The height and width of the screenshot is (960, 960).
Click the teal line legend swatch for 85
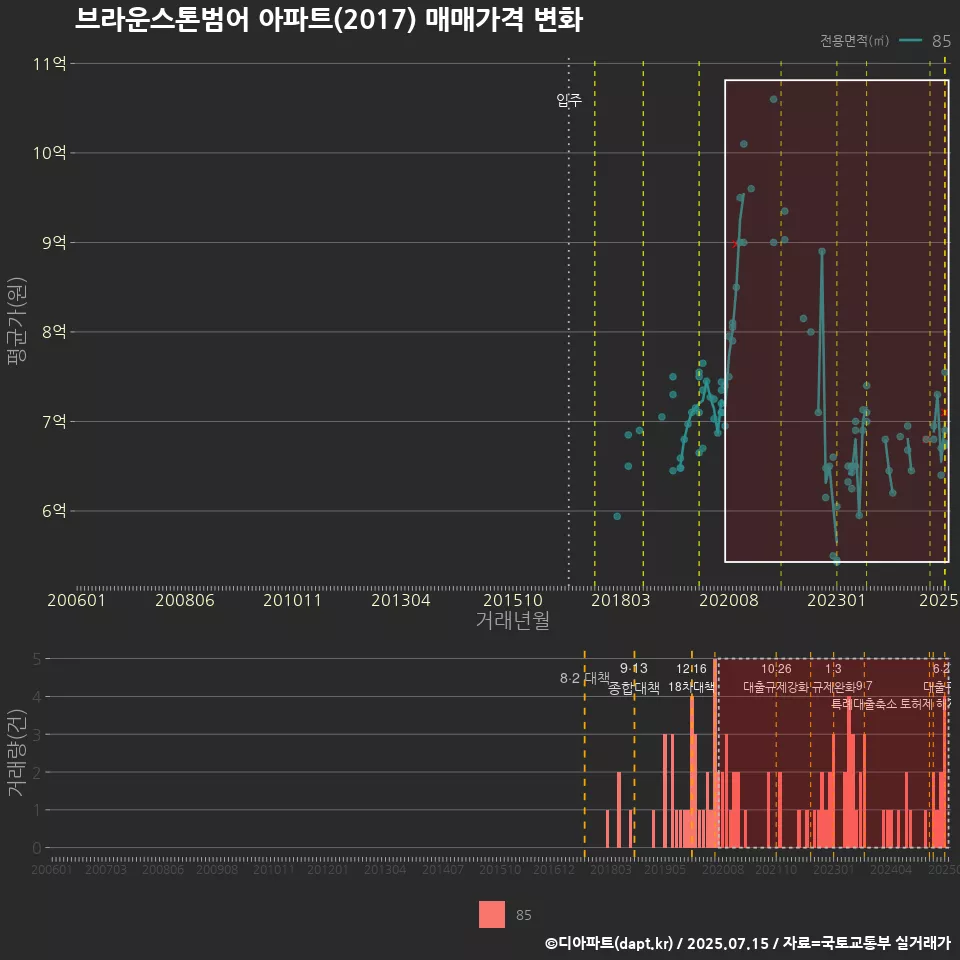pyautogui.click(x=910, y=40)
